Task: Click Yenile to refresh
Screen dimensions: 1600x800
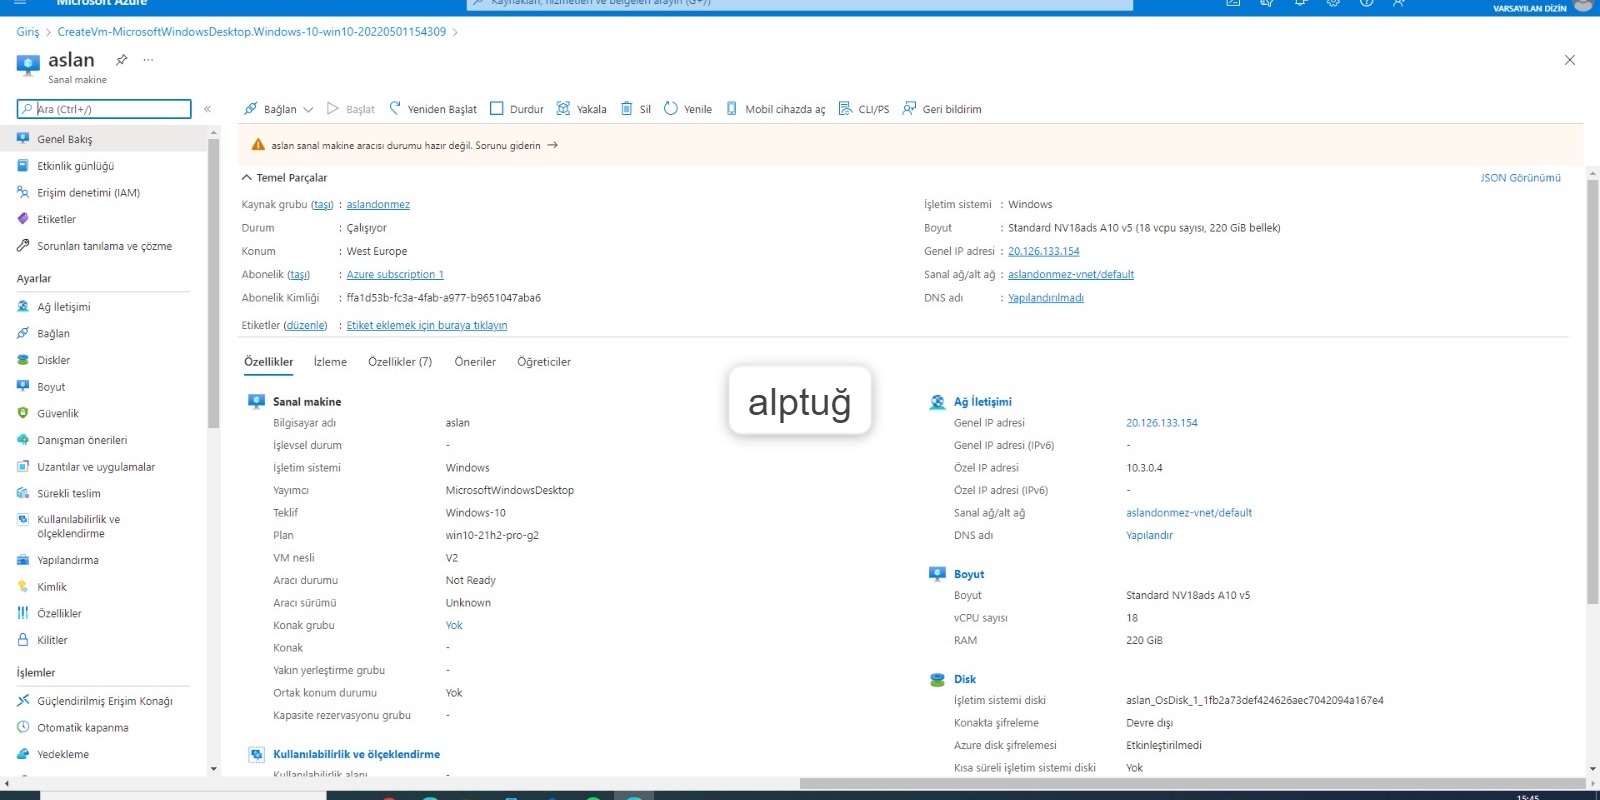Action: (x=688, y=109)
